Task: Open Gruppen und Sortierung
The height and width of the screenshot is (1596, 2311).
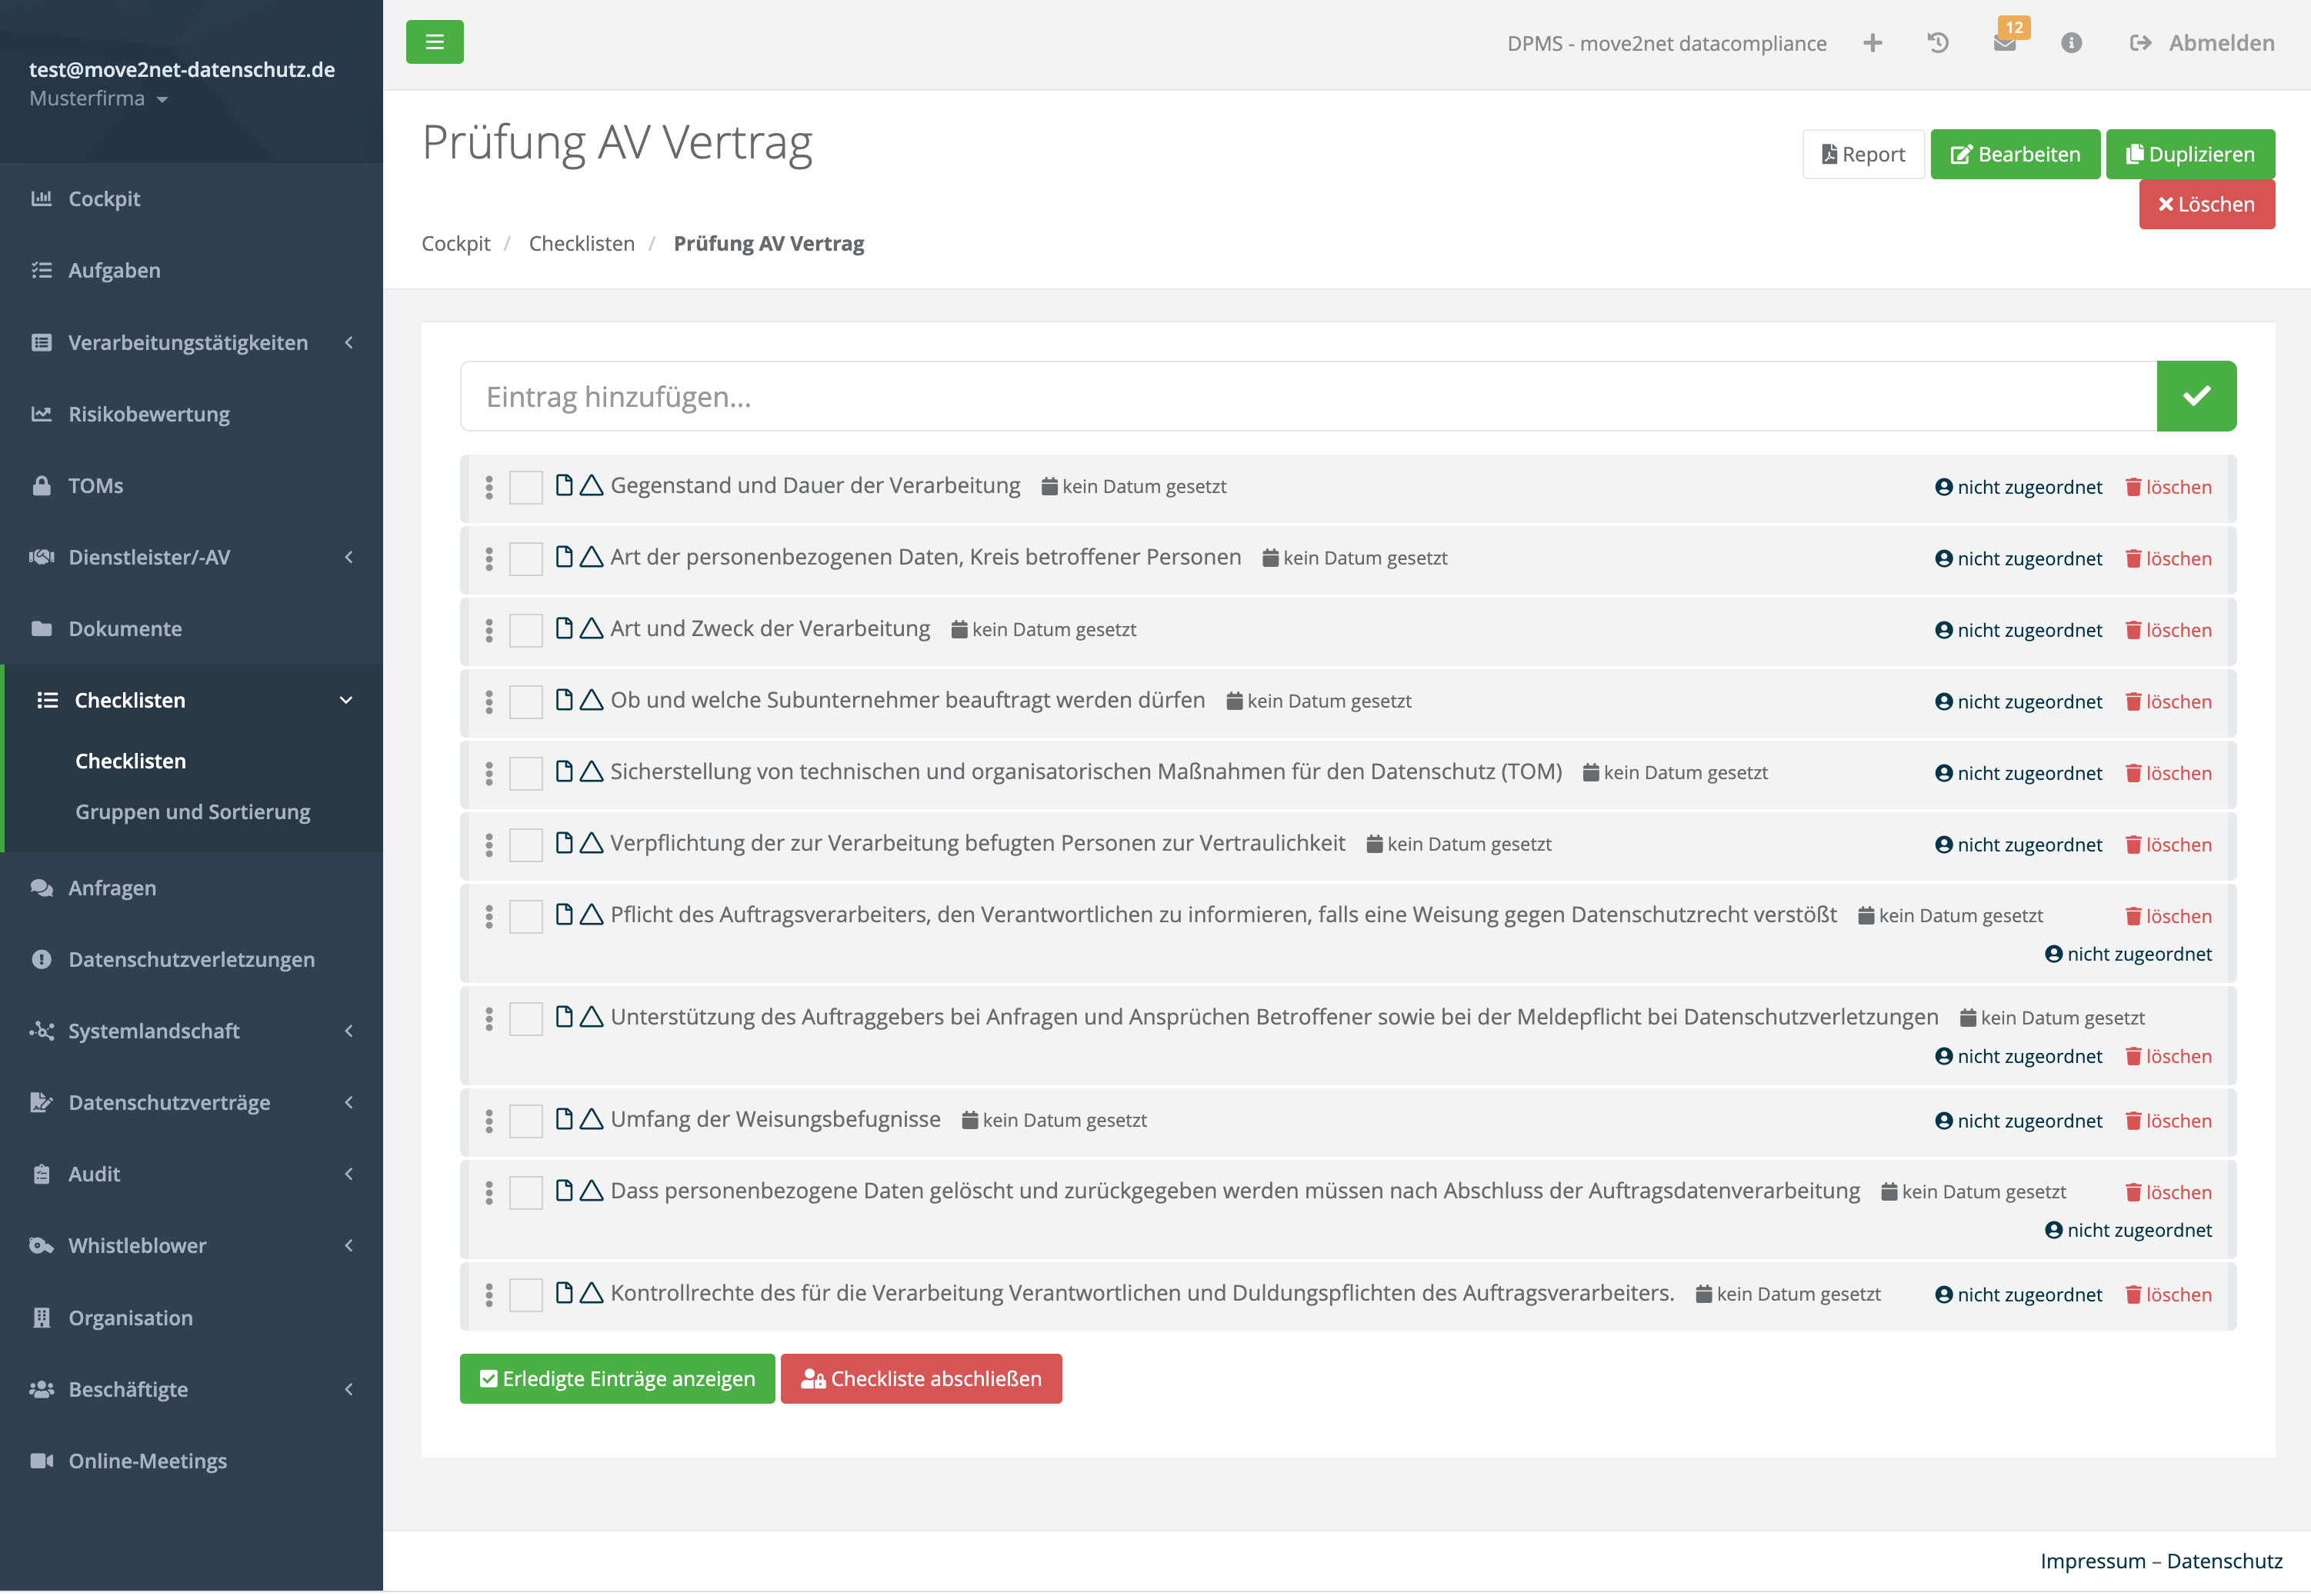Action: (x=193, y=812)
